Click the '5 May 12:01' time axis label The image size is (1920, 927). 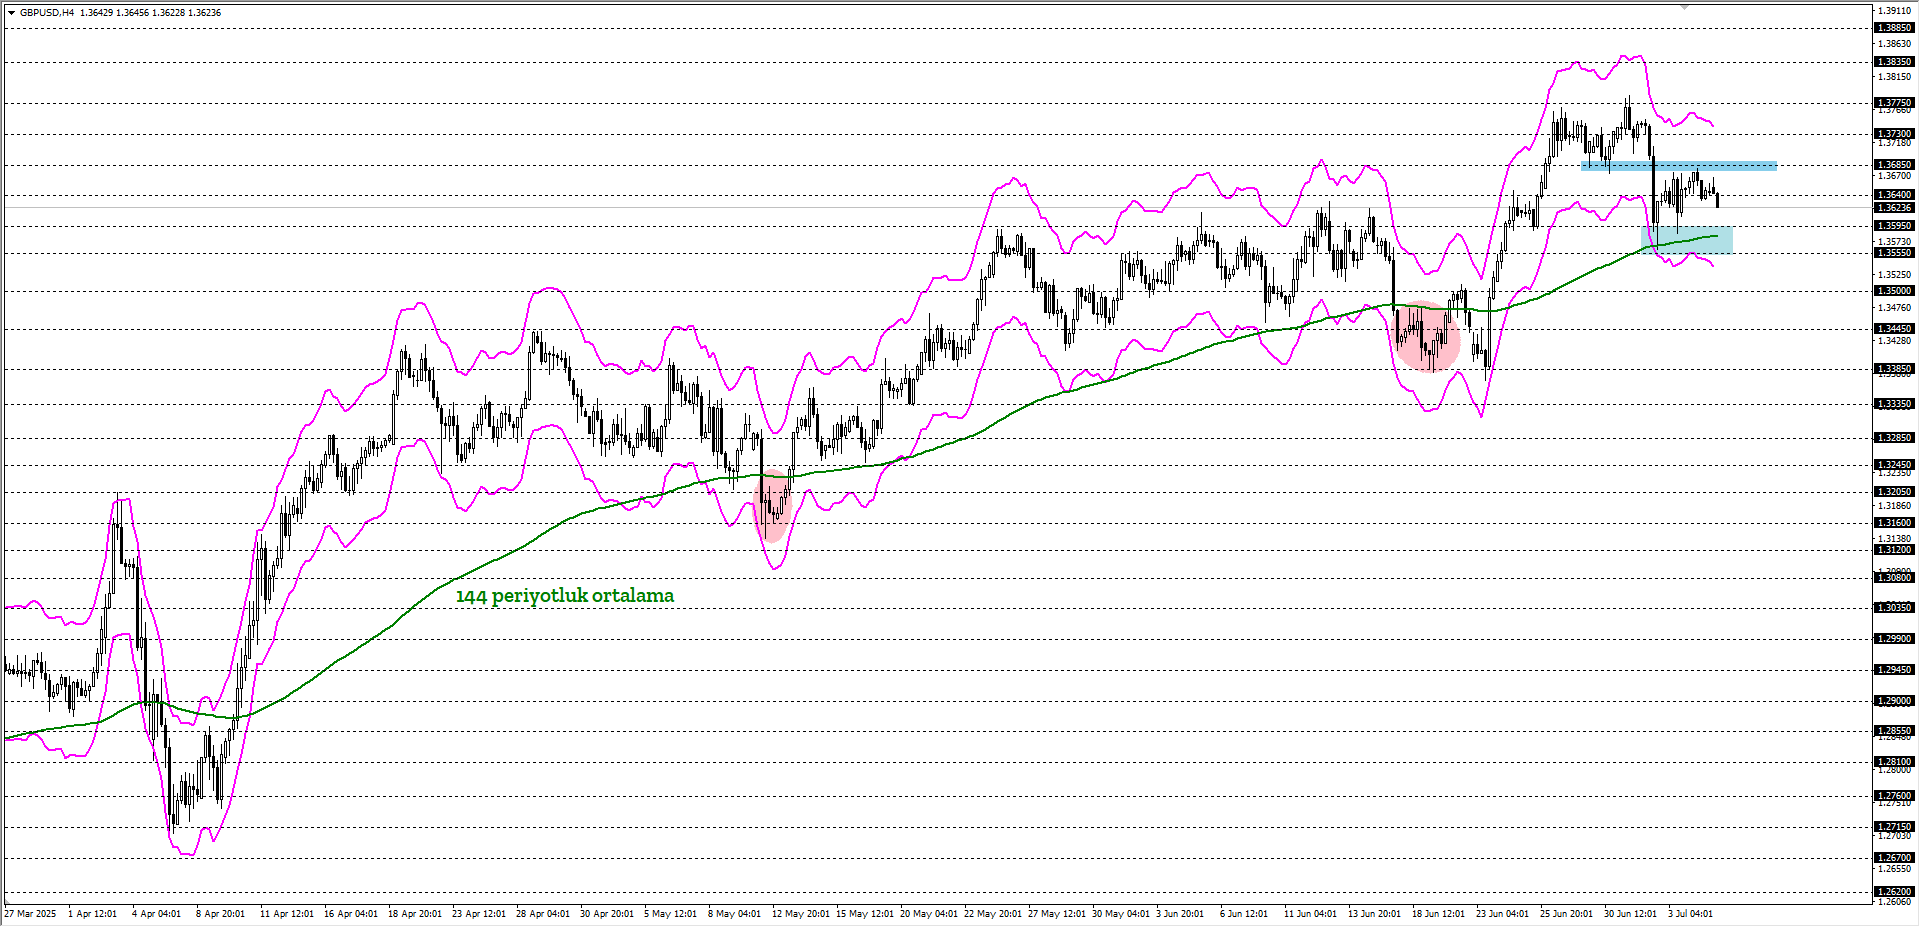tap(670, 914)
